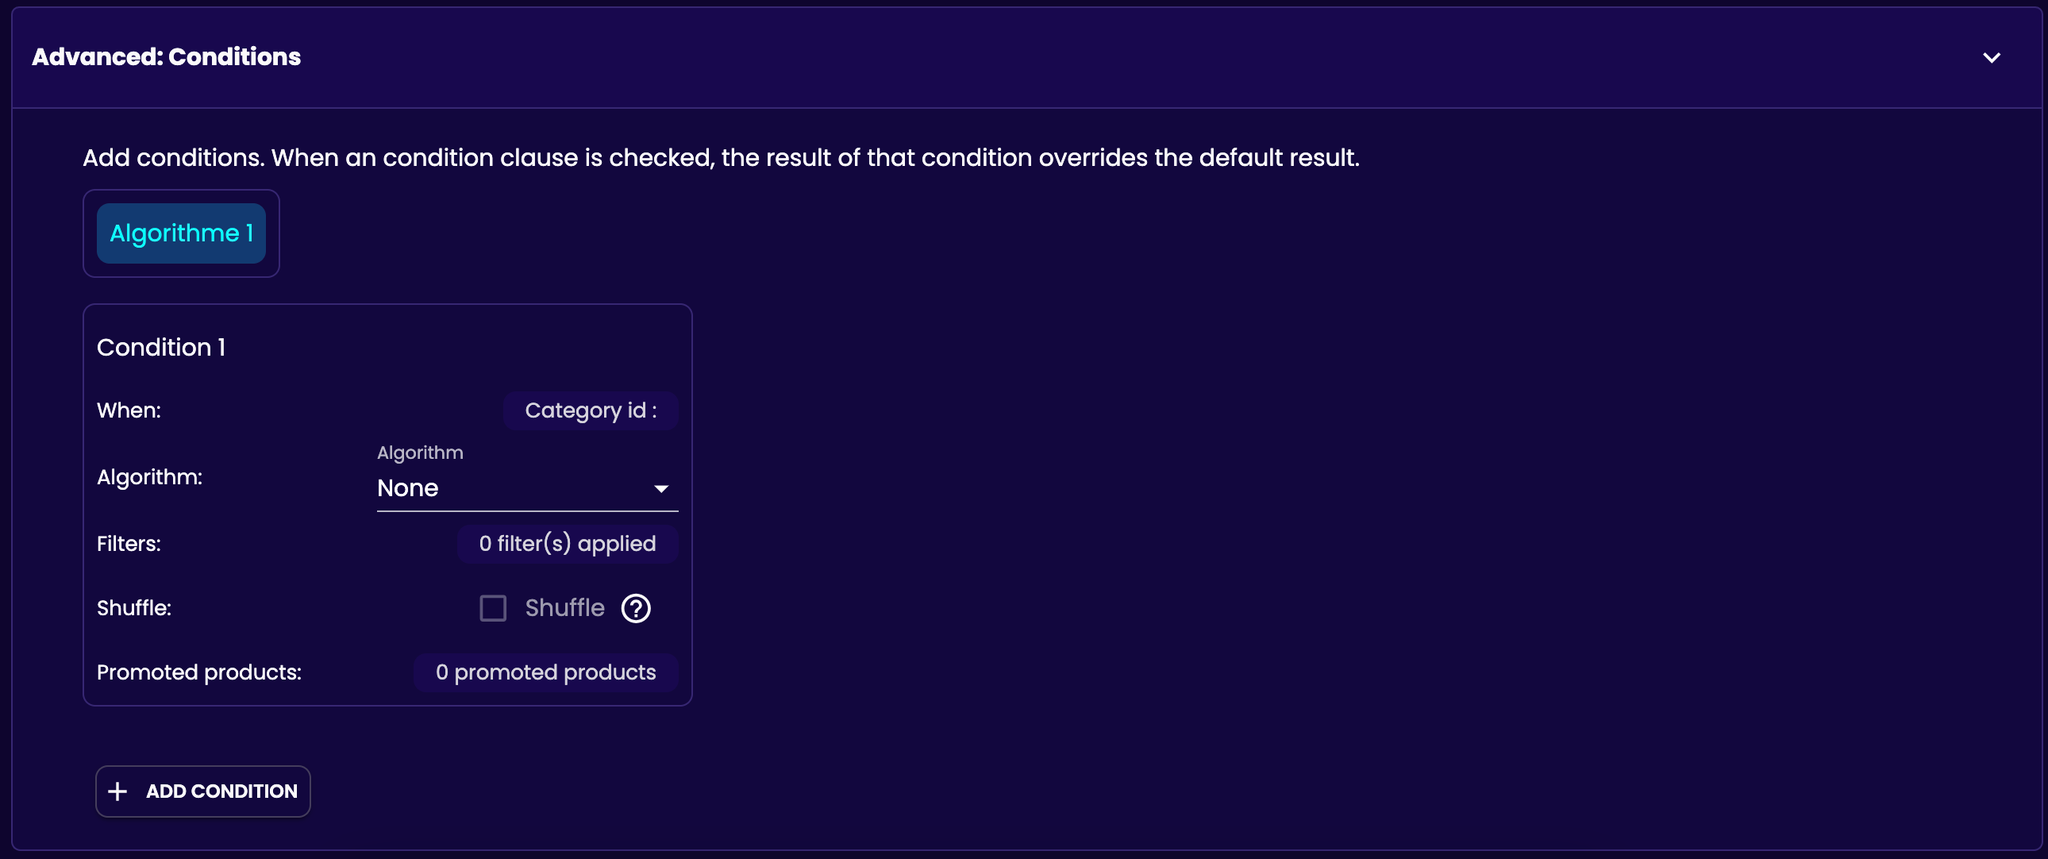This screenshot has height=859, width=2048.
Task: Click the ADD CONDITION button
Action: coord(203,791)
